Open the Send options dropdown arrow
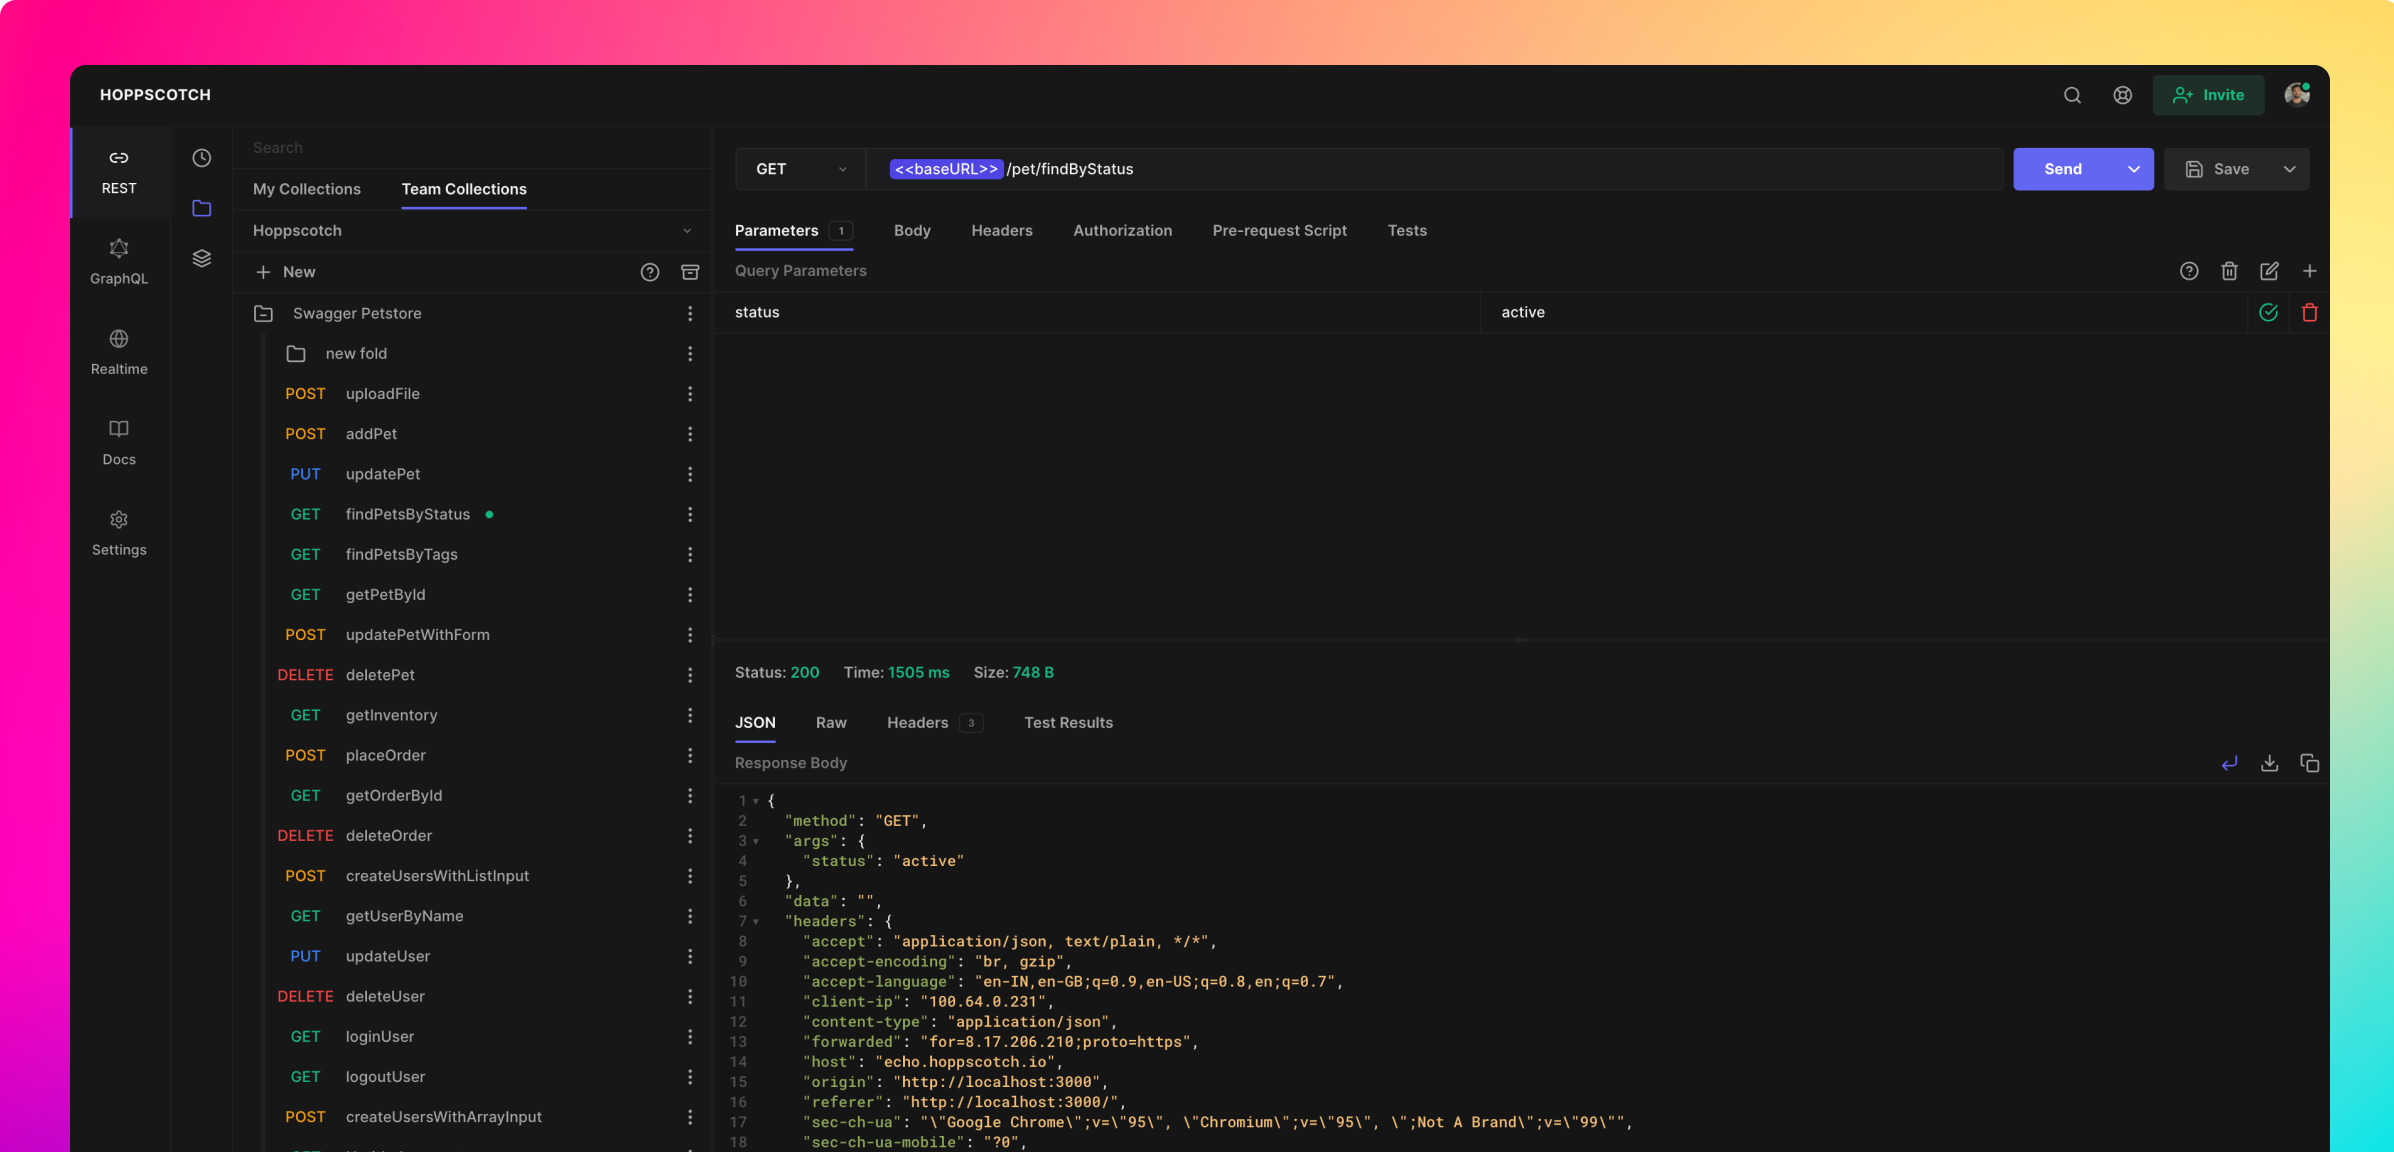The height and width of the screenshot is (1152, 2394). click(x=2133, y=169)
